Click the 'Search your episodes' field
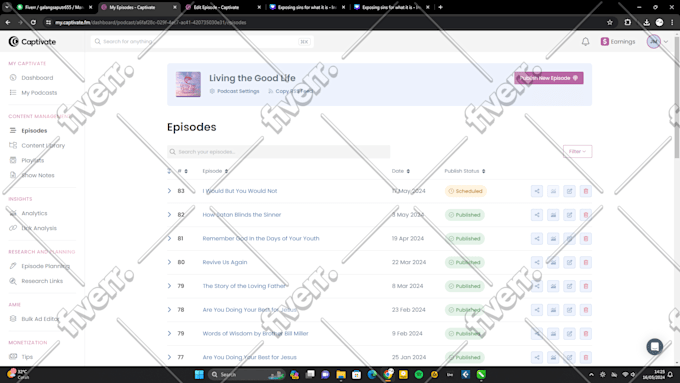680x383 pixels. point(278,152)
